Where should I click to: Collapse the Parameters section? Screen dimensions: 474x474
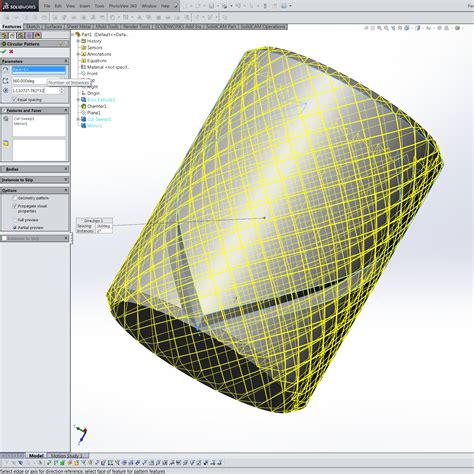(66, 61)
